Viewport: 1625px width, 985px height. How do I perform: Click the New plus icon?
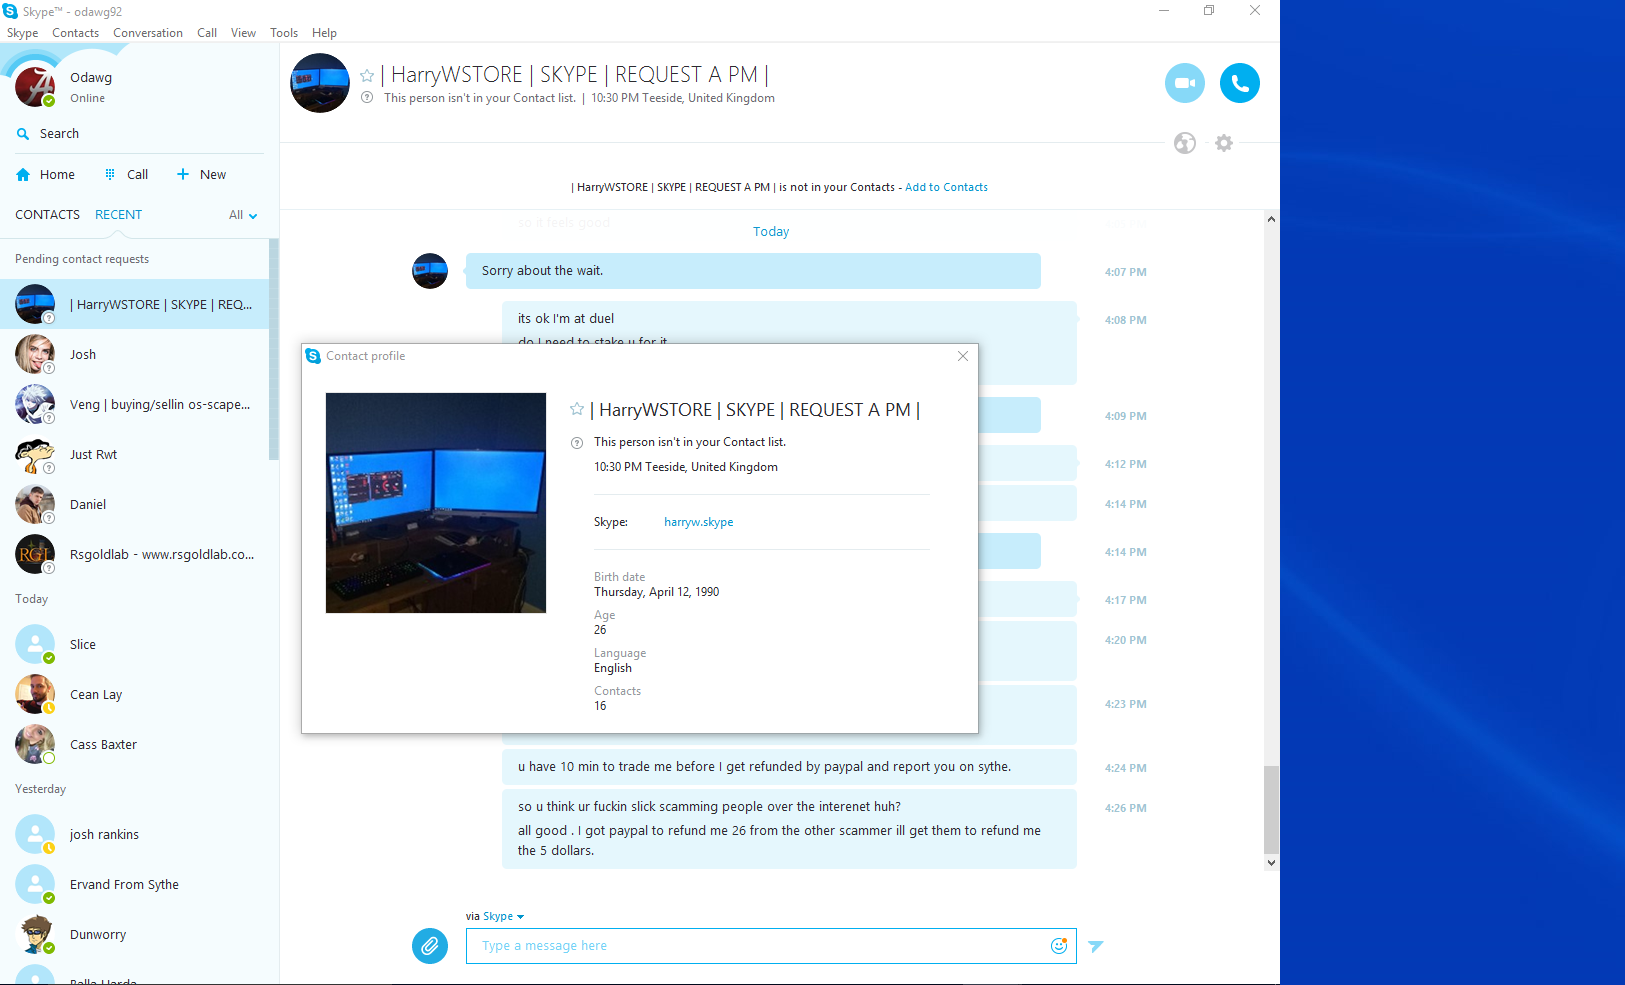pos(183,174)
